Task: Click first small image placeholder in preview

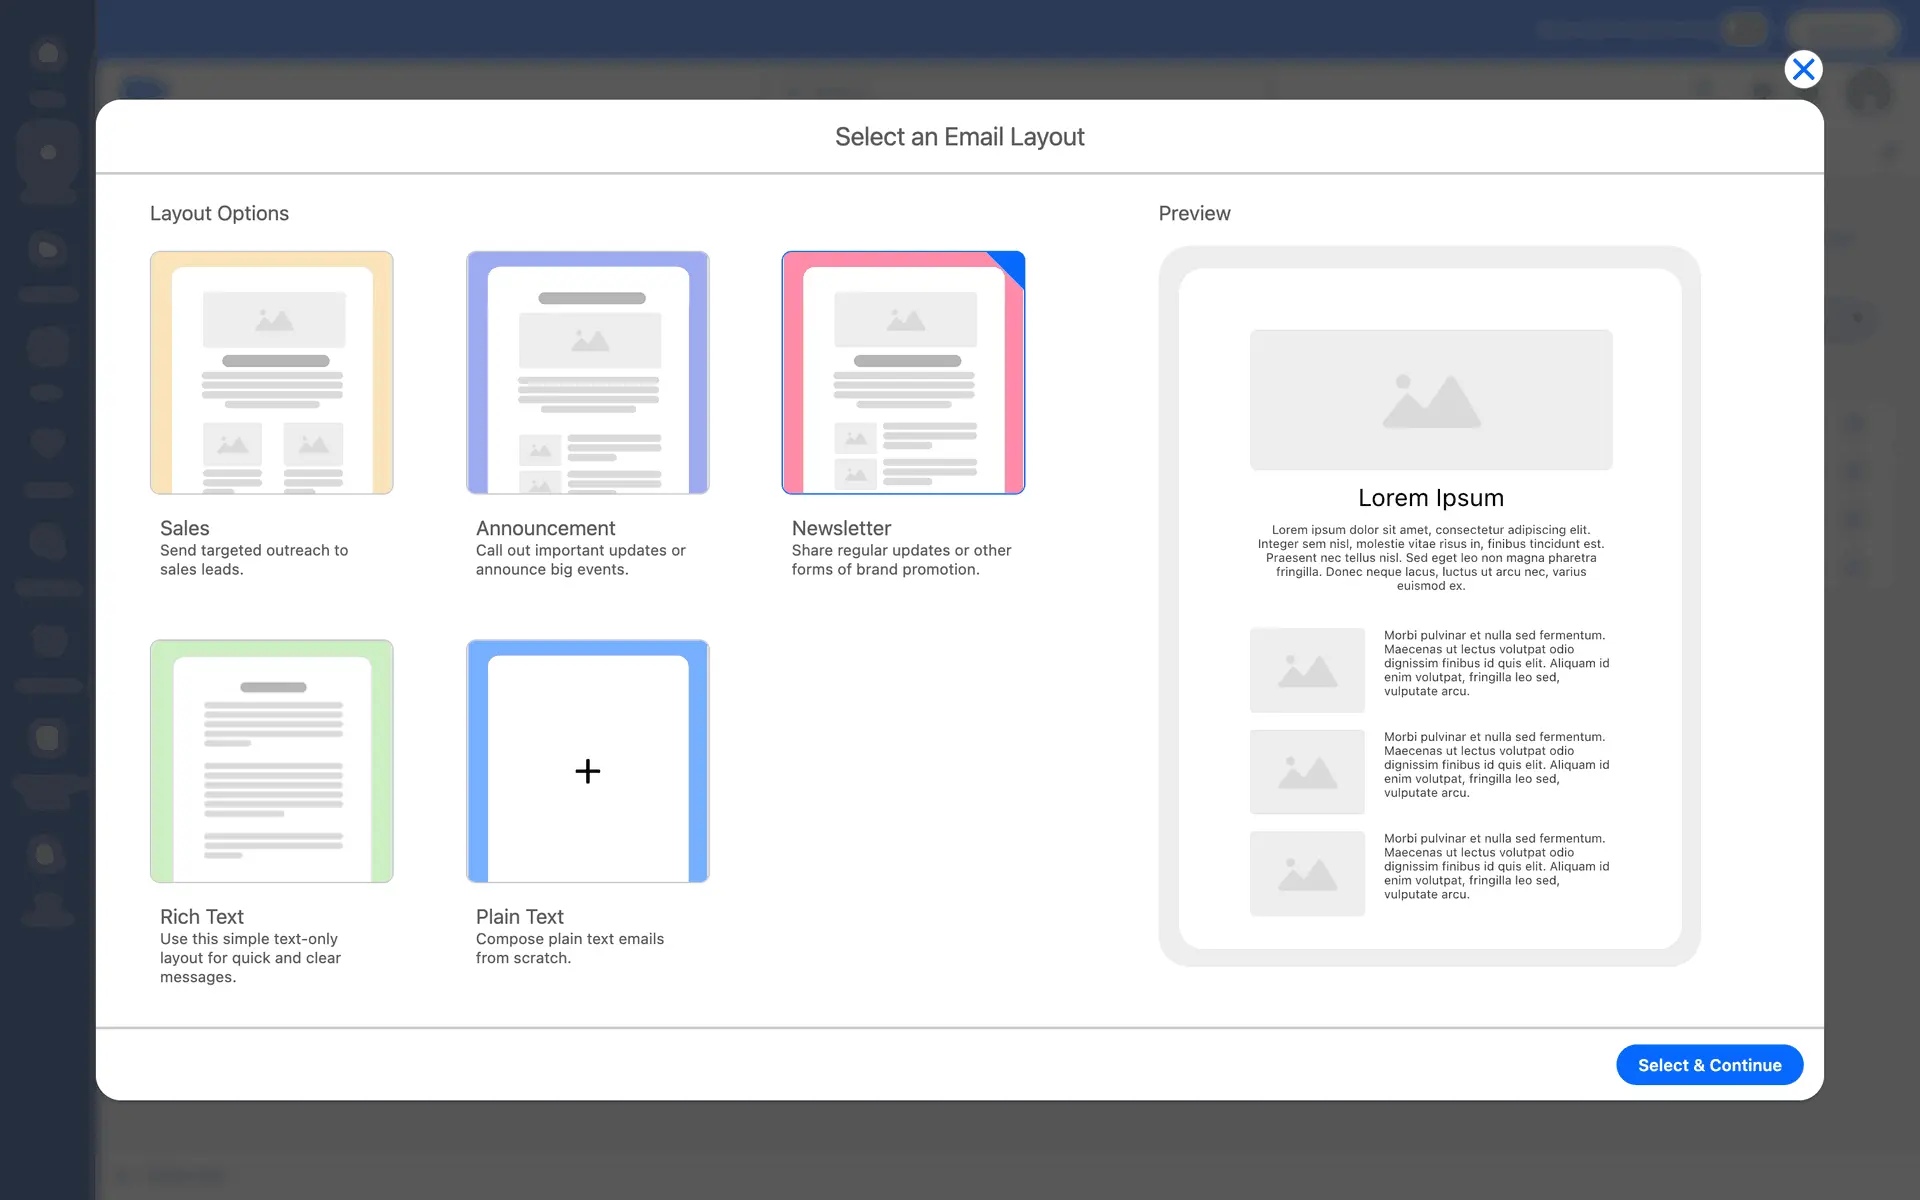Action: click(1307, 670)
